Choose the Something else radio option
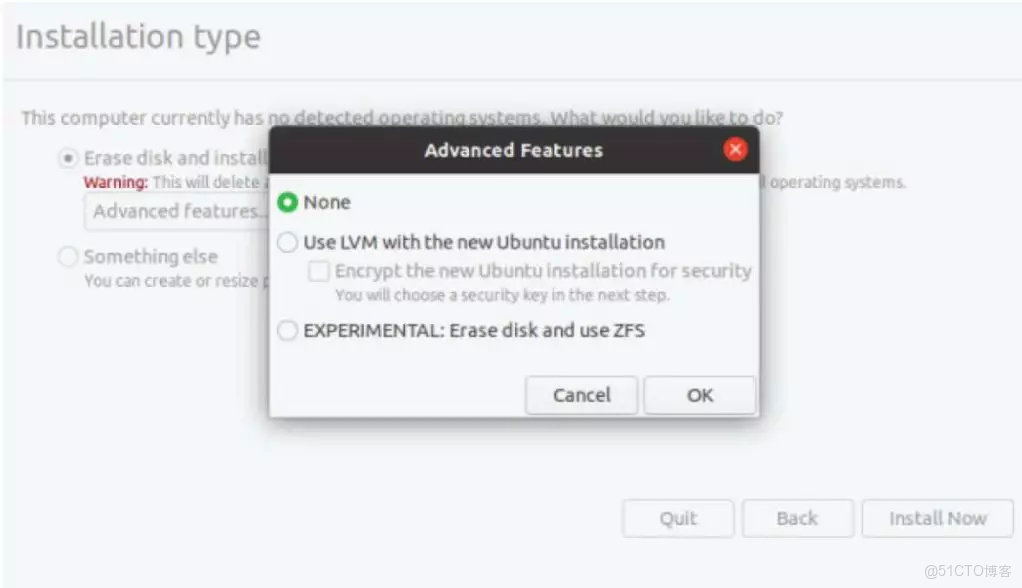1022x588 pixels. point(68,257)
